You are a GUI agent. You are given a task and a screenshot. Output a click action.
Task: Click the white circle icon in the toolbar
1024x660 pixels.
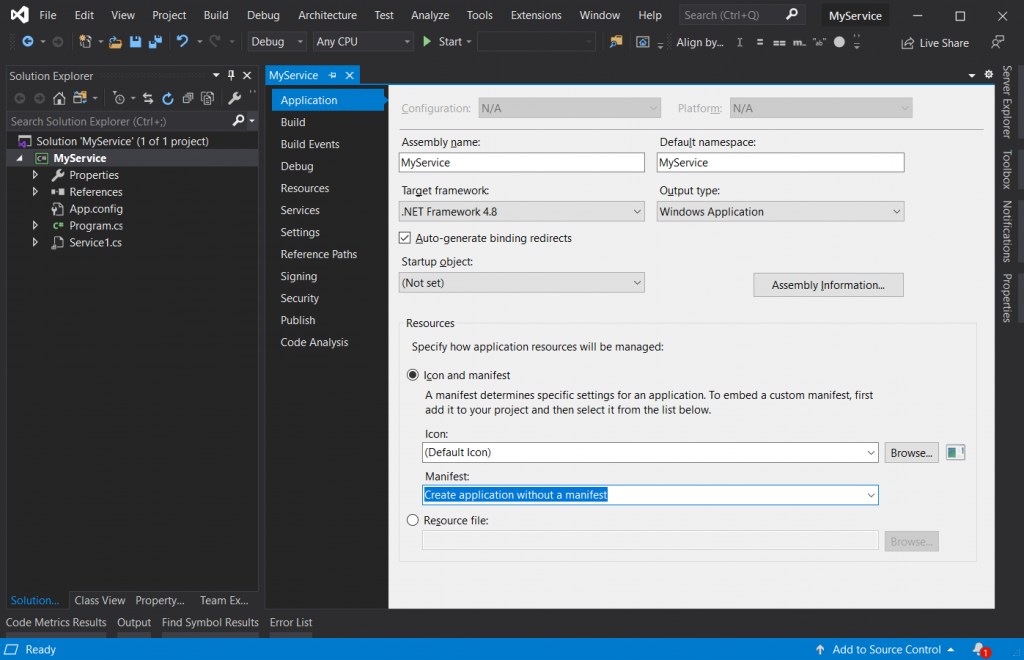[839, 42]
